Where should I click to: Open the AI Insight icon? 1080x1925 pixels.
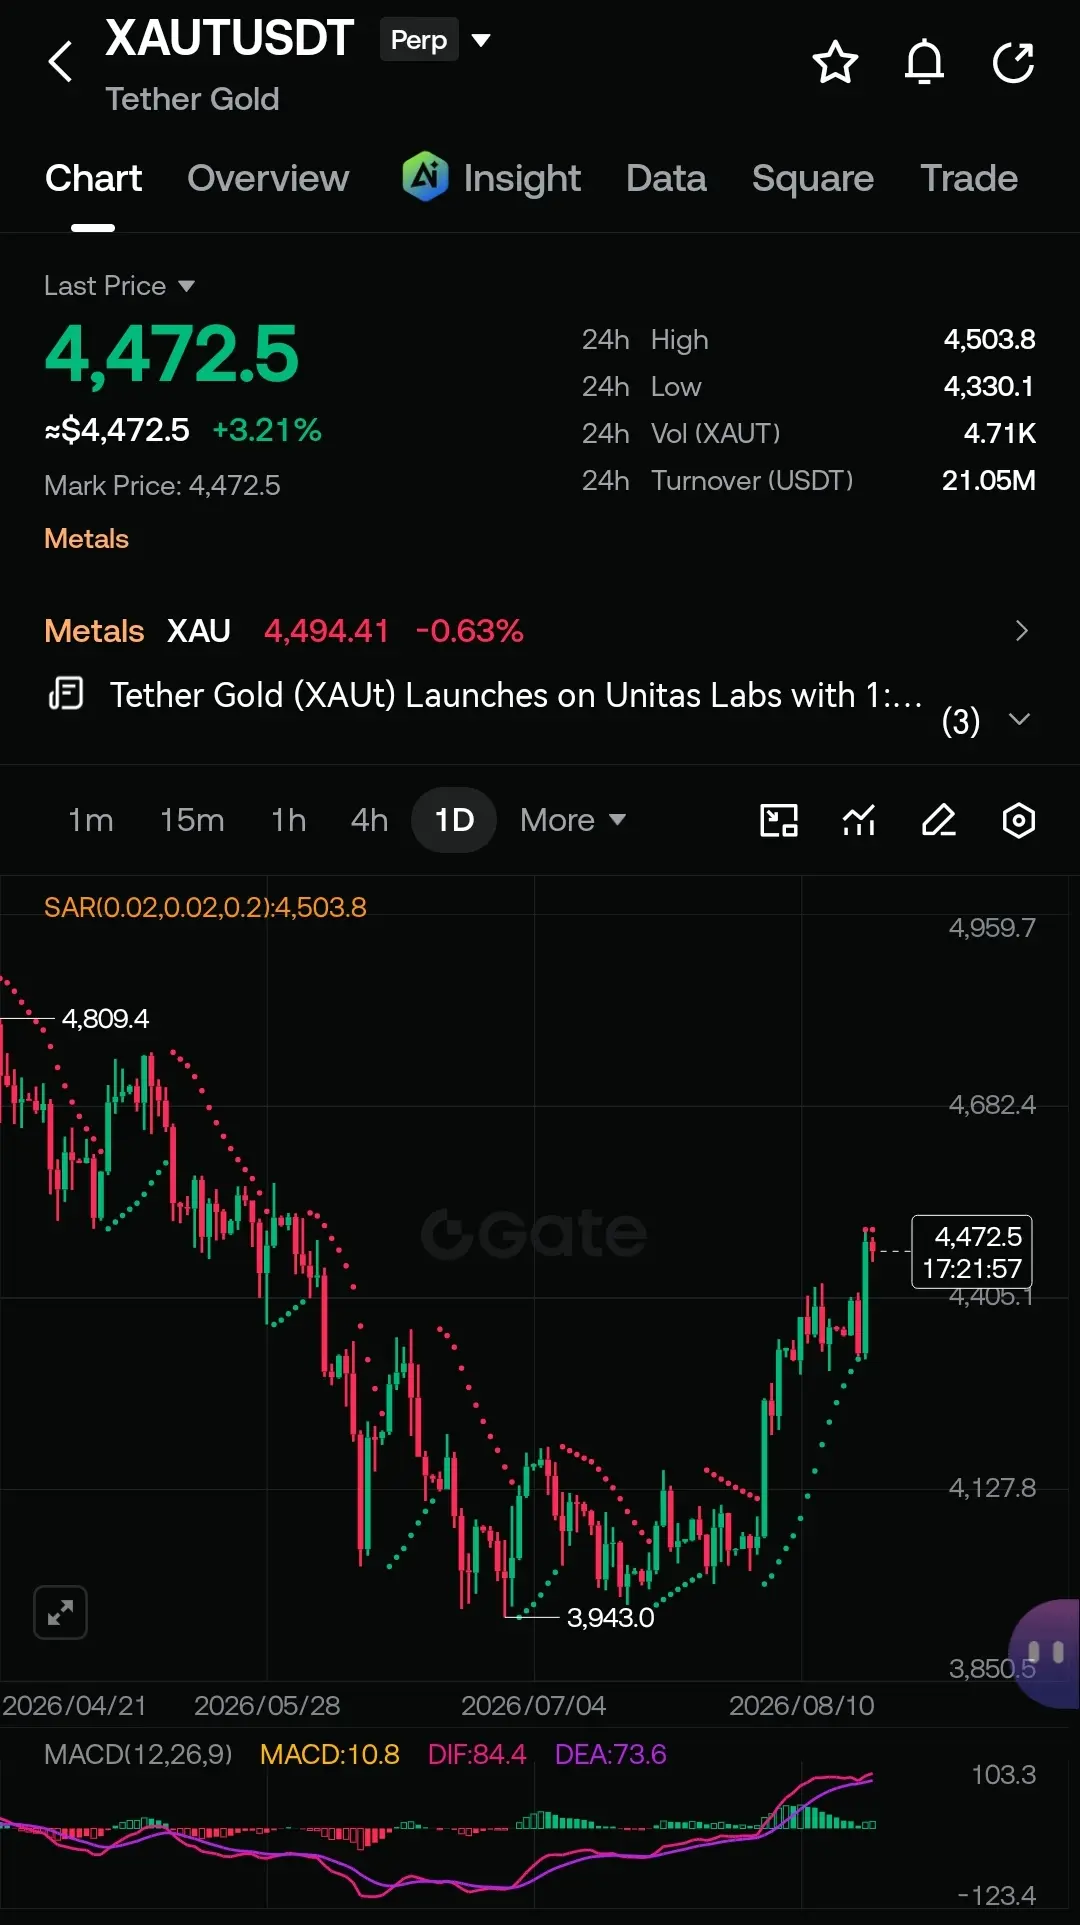pos(425,177)
